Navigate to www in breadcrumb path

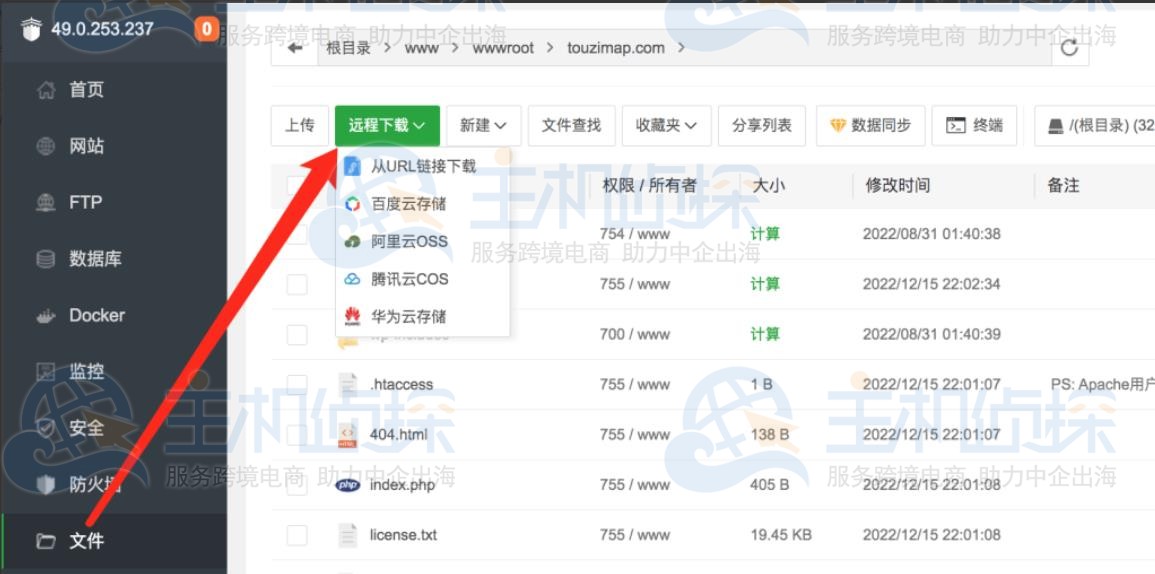421,48
